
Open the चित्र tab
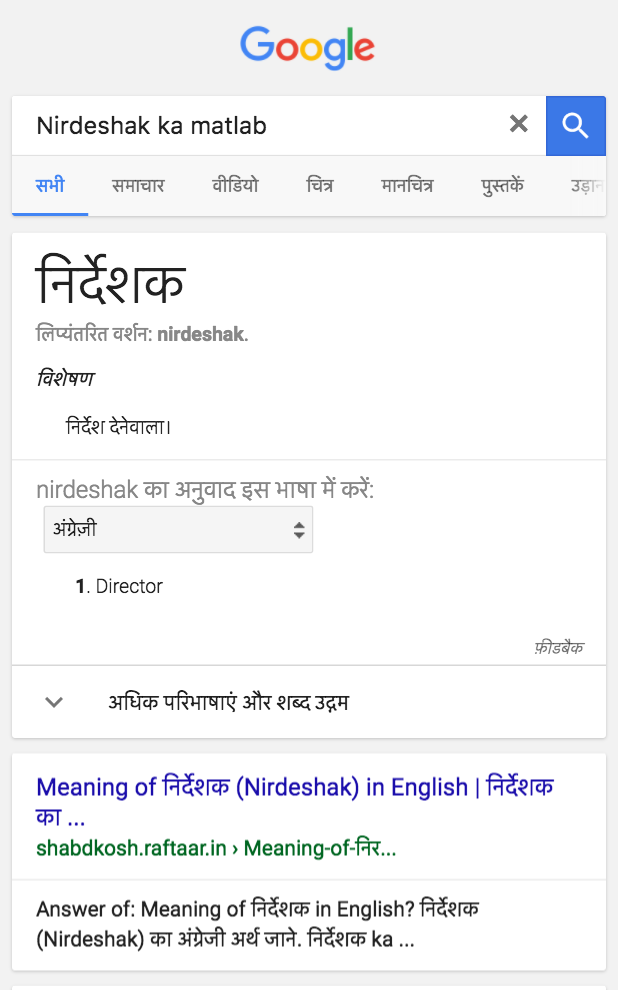[319, 186]
